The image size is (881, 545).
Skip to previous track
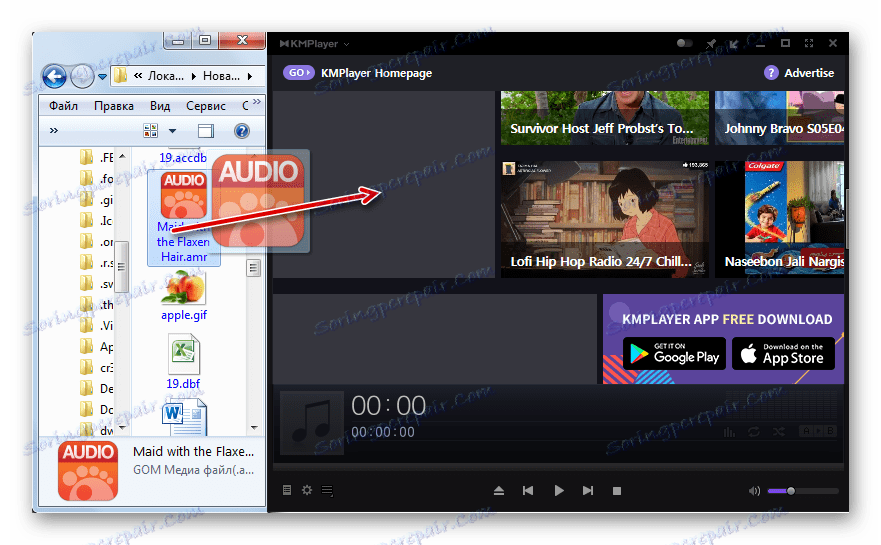(528, 490)
